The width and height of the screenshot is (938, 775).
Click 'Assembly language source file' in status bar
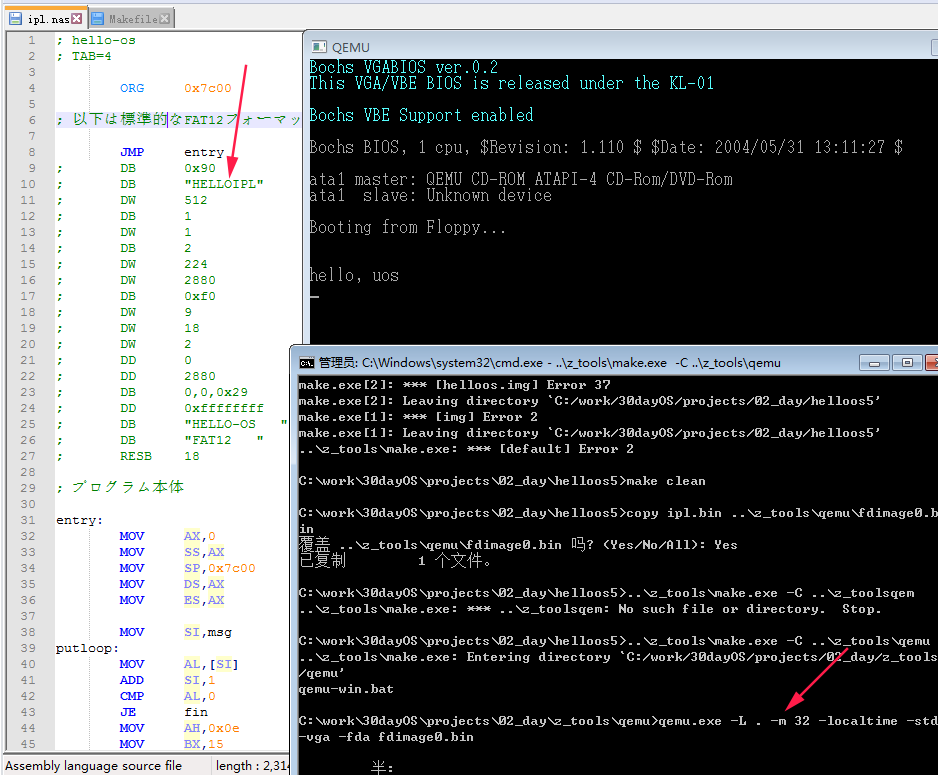(93, 765)
